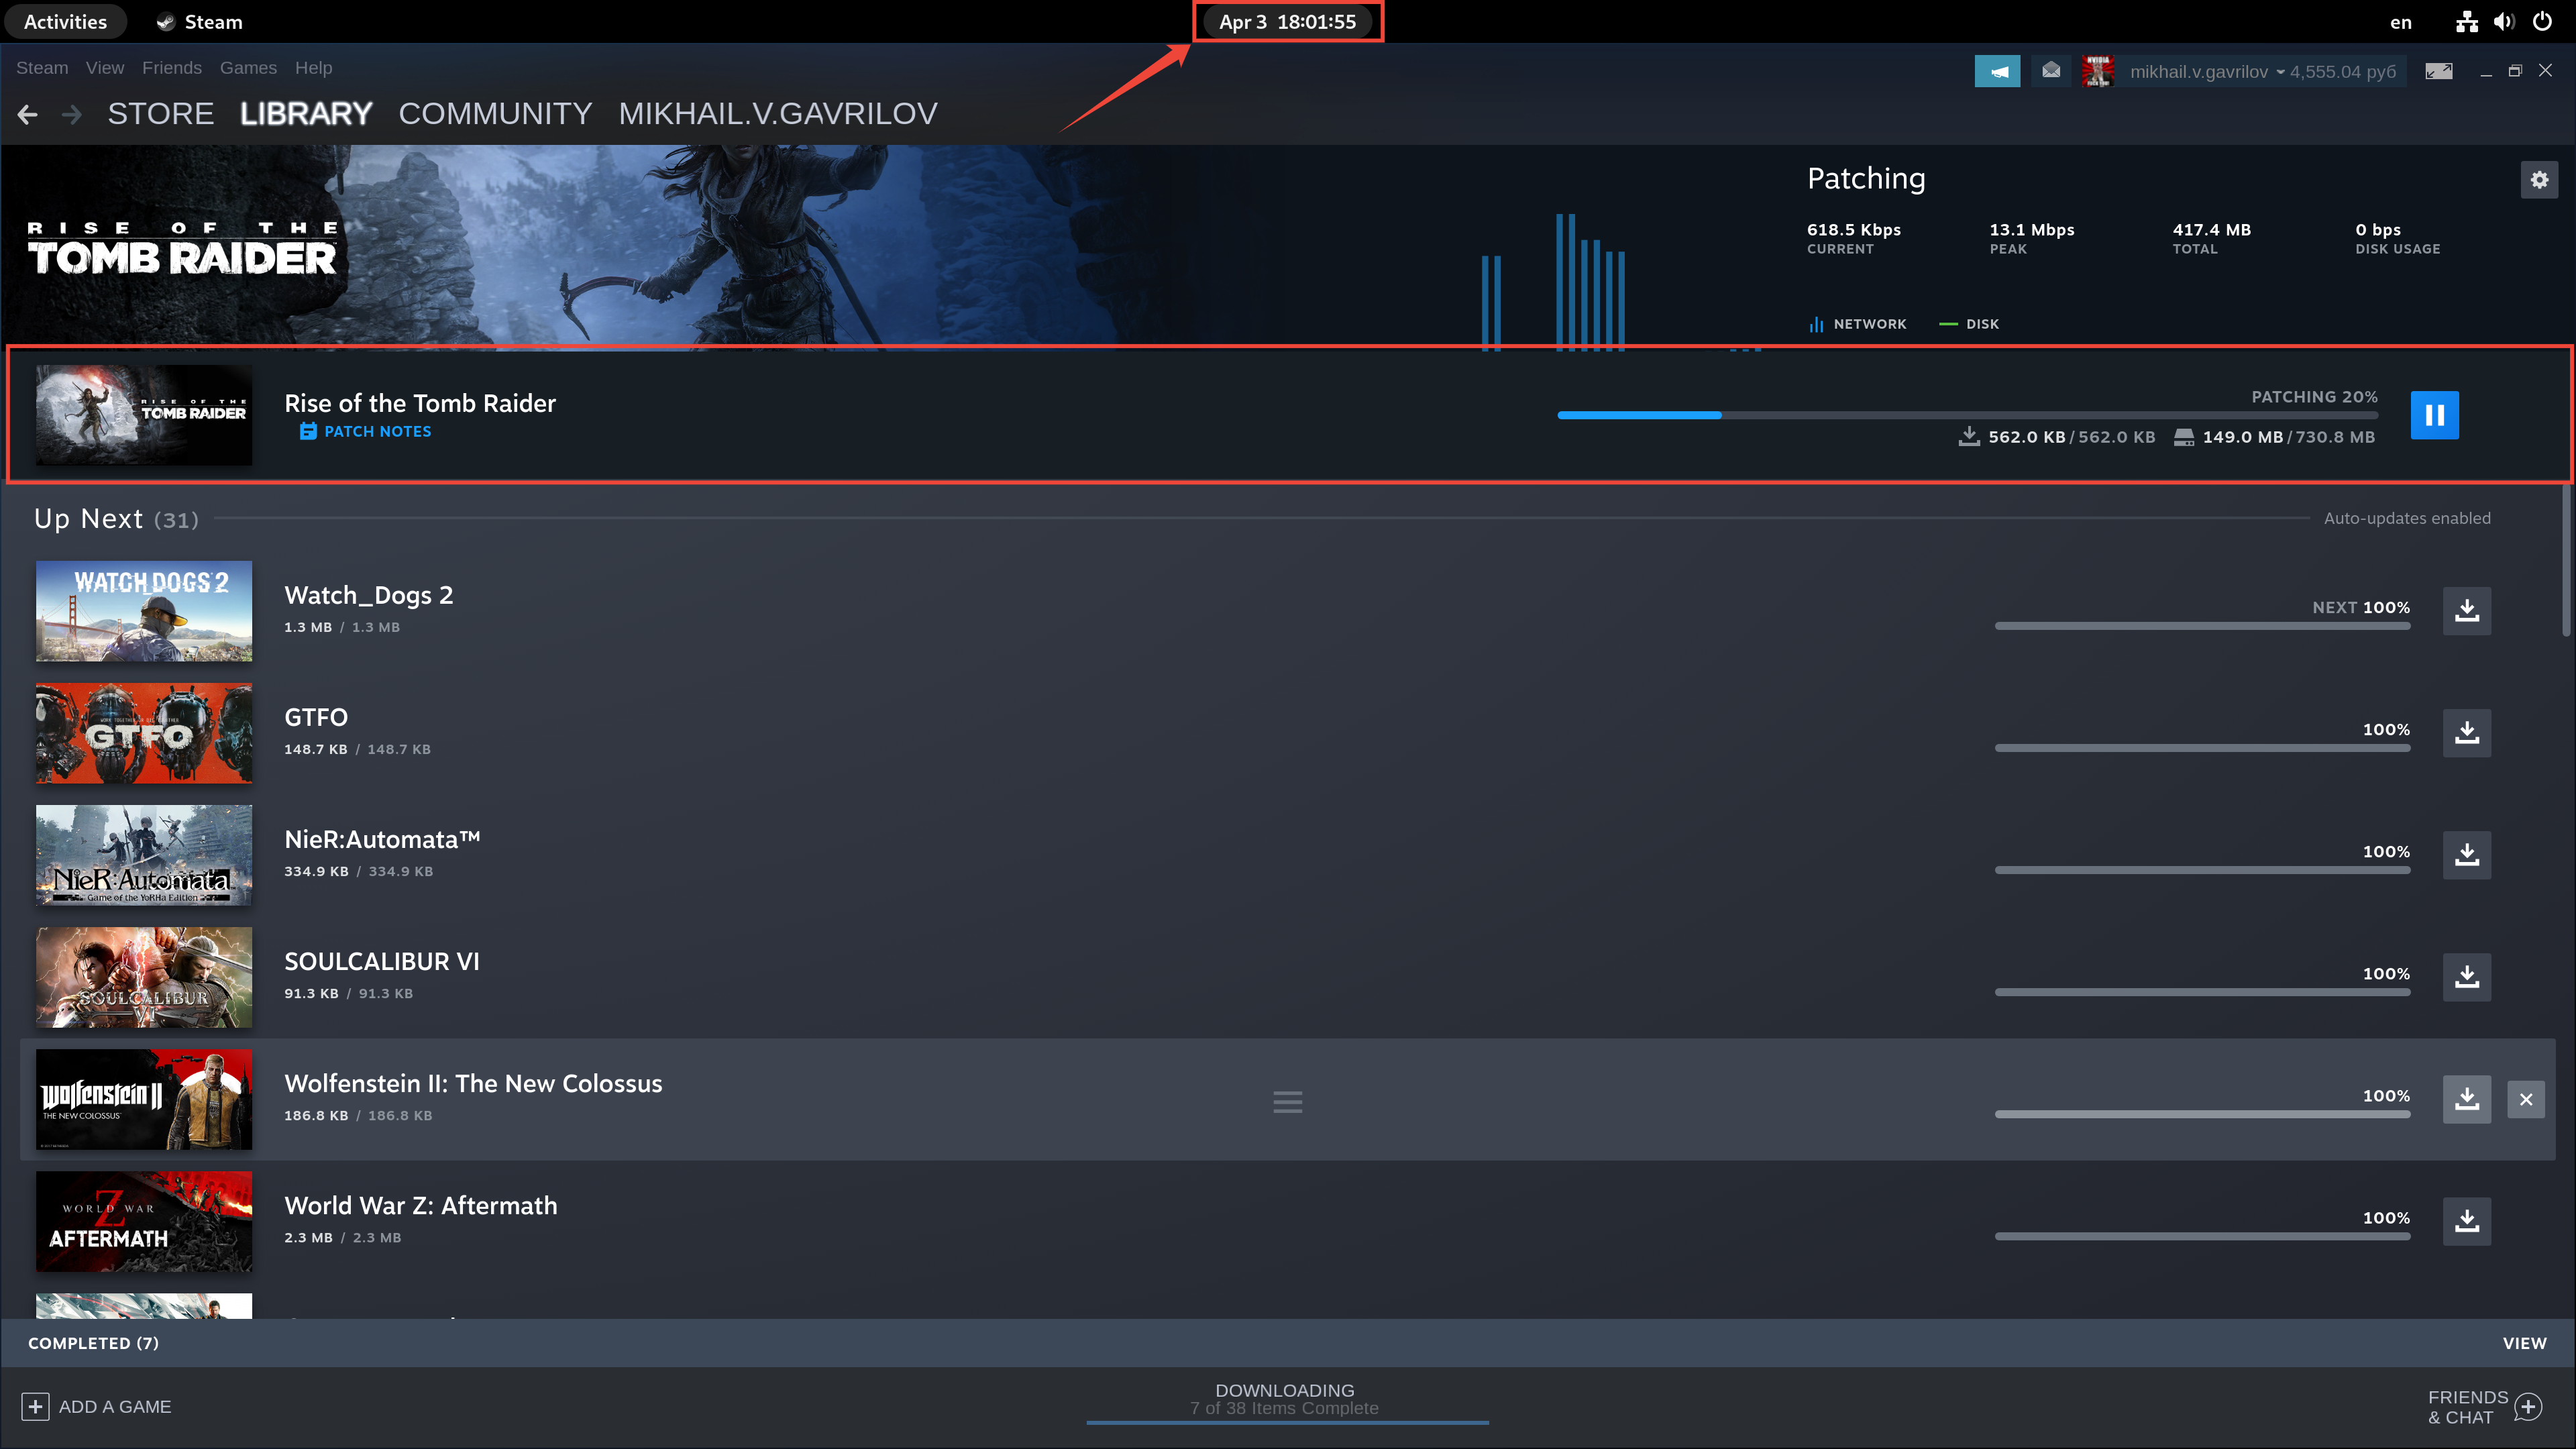Click the DISK graph legend
This screenshot has height=1449, width=2576.
(1969, 324)
